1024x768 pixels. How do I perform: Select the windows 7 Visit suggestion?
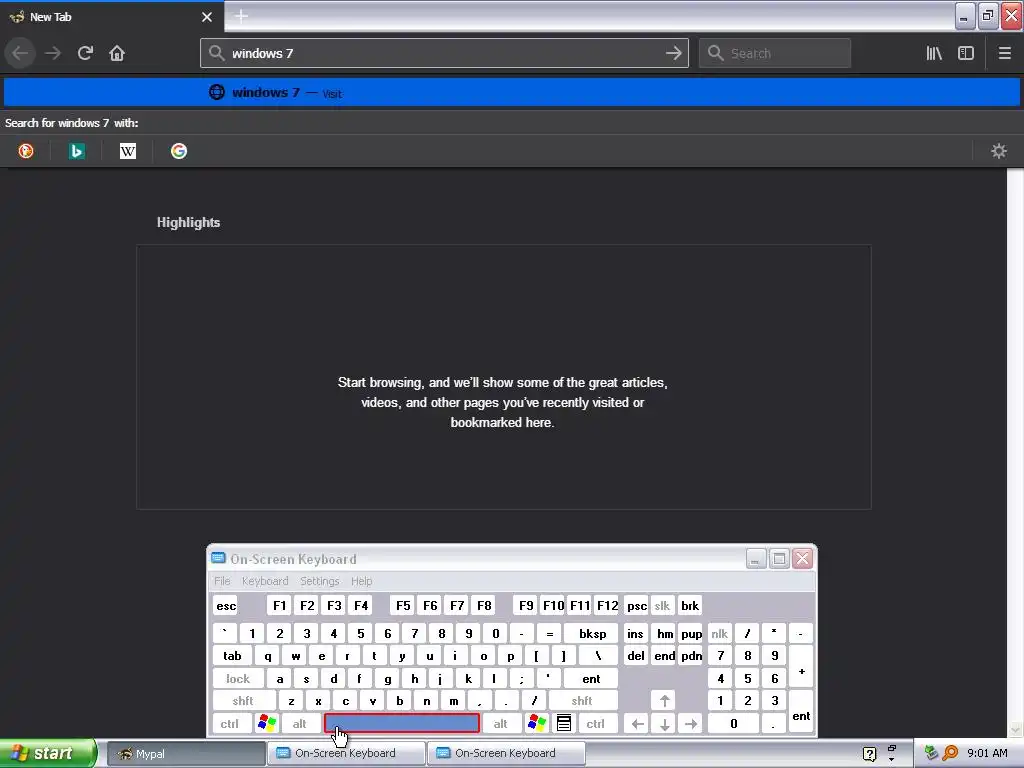pyautogui.click(x=511, y=92)
